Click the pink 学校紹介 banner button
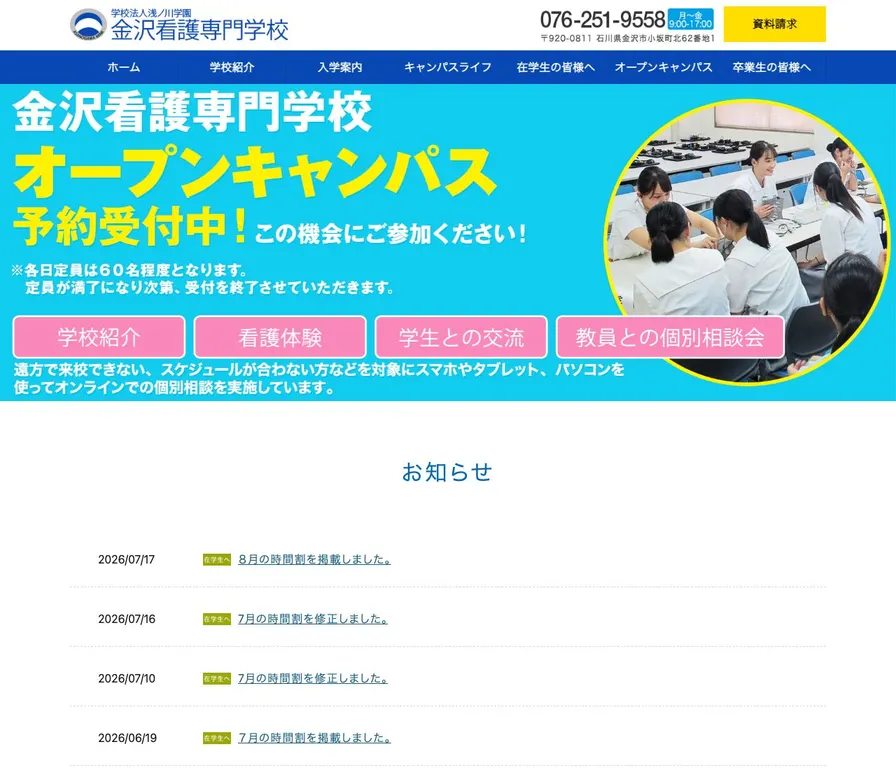896x770 pixels. (x=99, y=337)
